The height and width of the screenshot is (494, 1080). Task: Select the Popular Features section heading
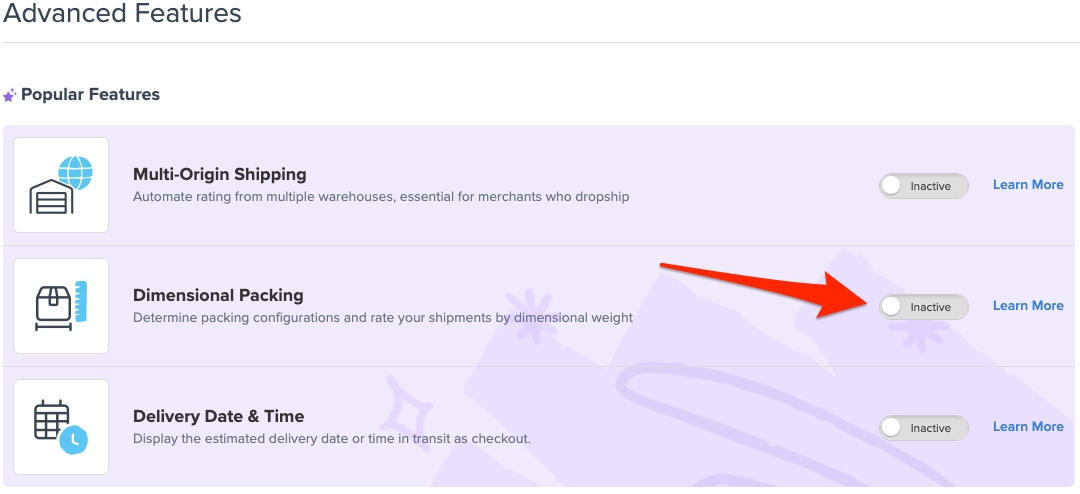[x=90, y=95]
